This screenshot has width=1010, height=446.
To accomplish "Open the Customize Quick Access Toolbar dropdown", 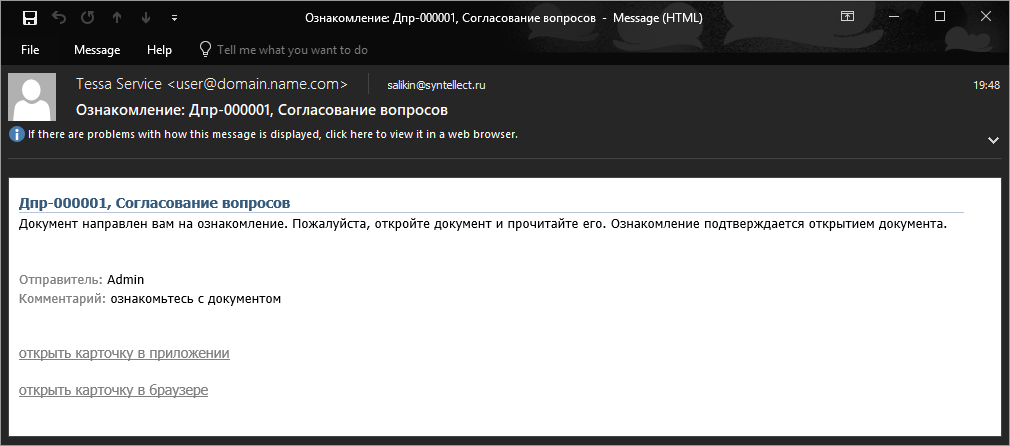I will (x=175, y=18).
